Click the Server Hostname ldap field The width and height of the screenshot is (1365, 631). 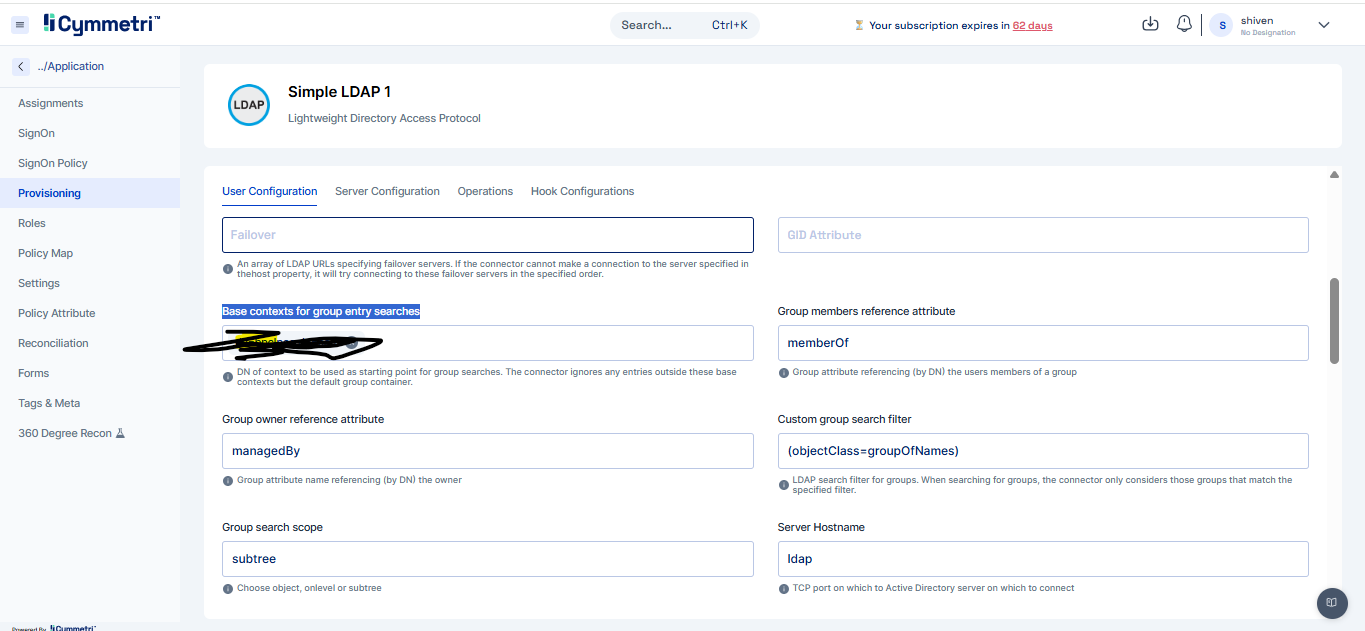tap(1043, 559)
